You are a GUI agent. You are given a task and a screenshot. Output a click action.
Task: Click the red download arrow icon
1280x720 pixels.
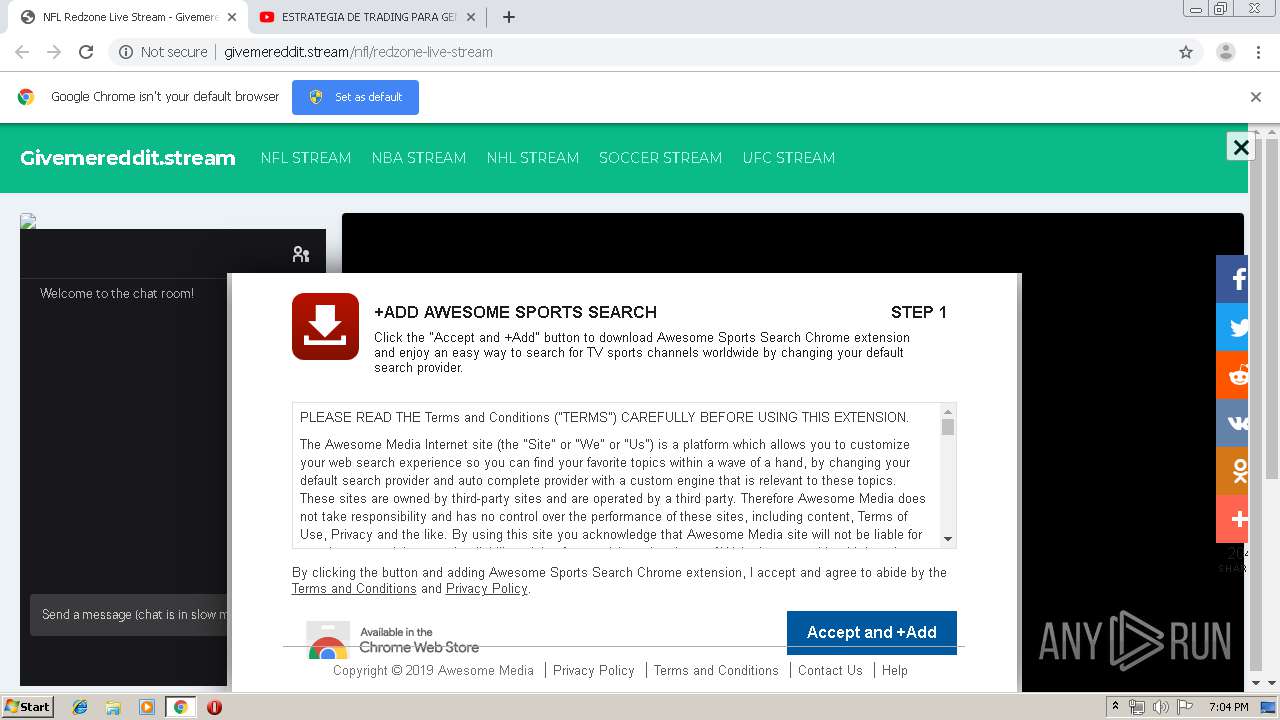click(325, 326)
